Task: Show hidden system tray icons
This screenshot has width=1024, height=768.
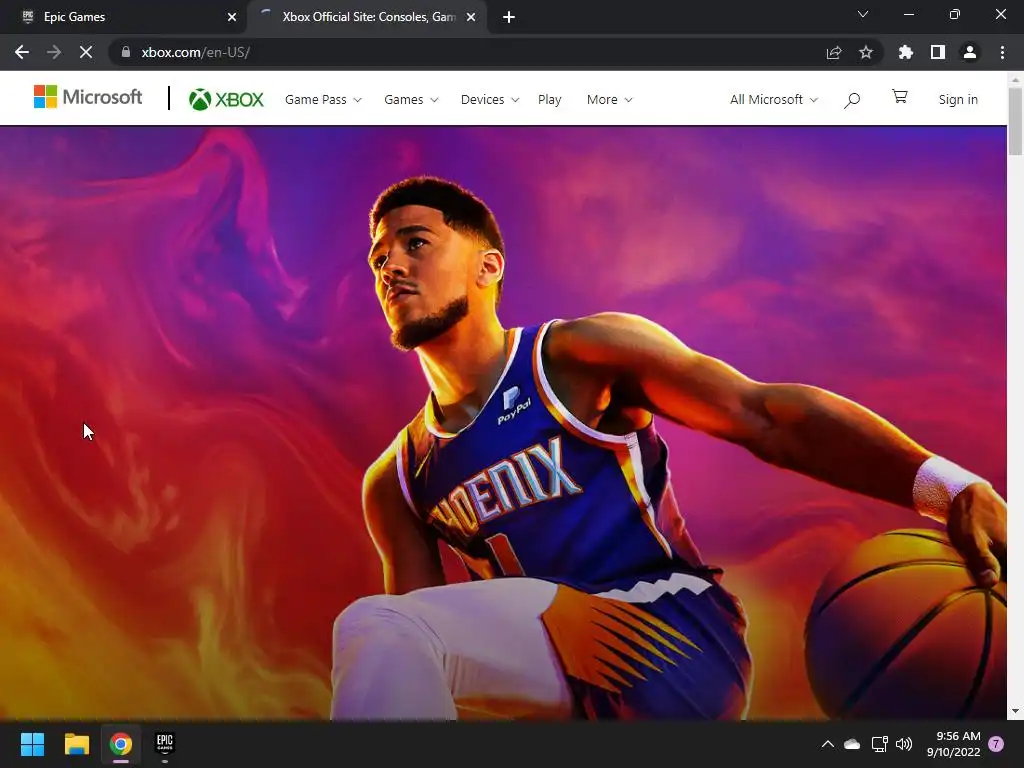Action: coord(827,744)
